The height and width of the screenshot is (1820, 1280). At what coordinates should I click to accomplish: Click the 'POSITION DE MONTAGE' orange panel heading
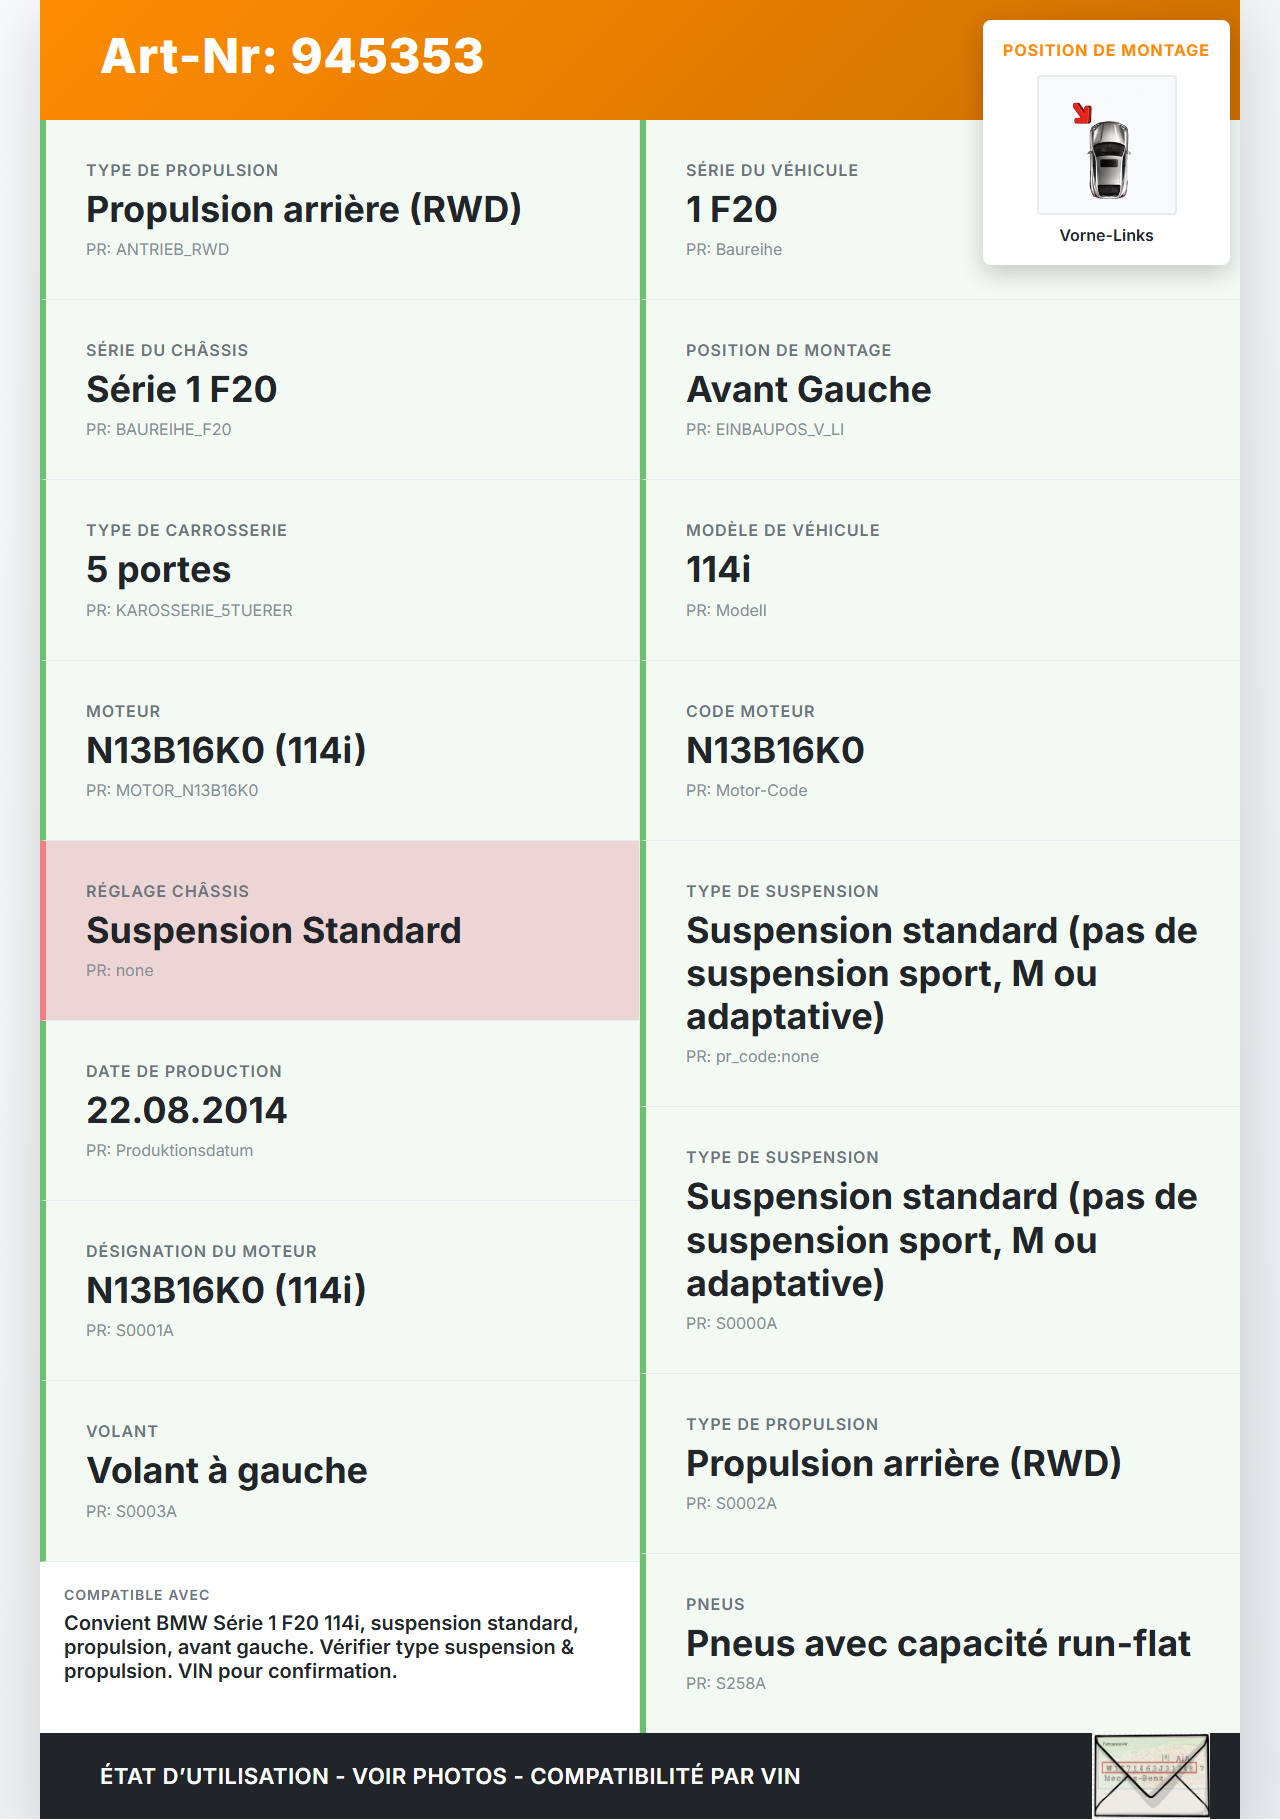coord(1106,50)
